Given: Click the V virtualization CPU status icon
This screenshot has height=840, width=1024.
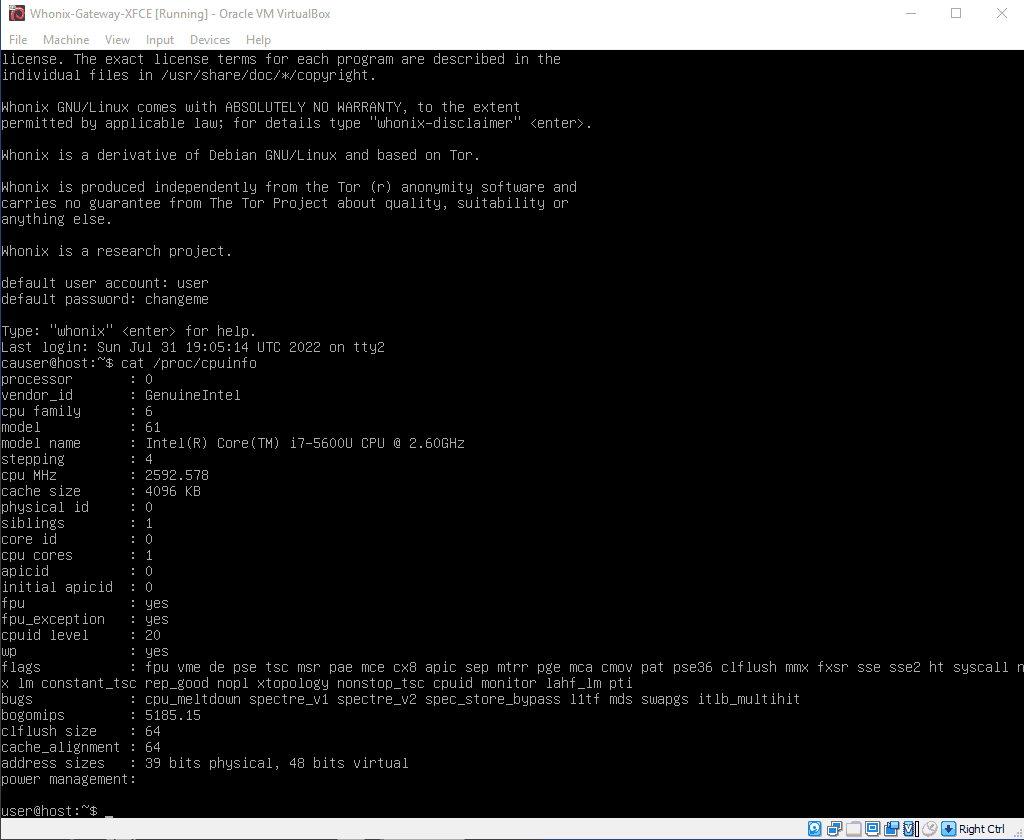Looking at the screenshot, I should pos(910,829).
